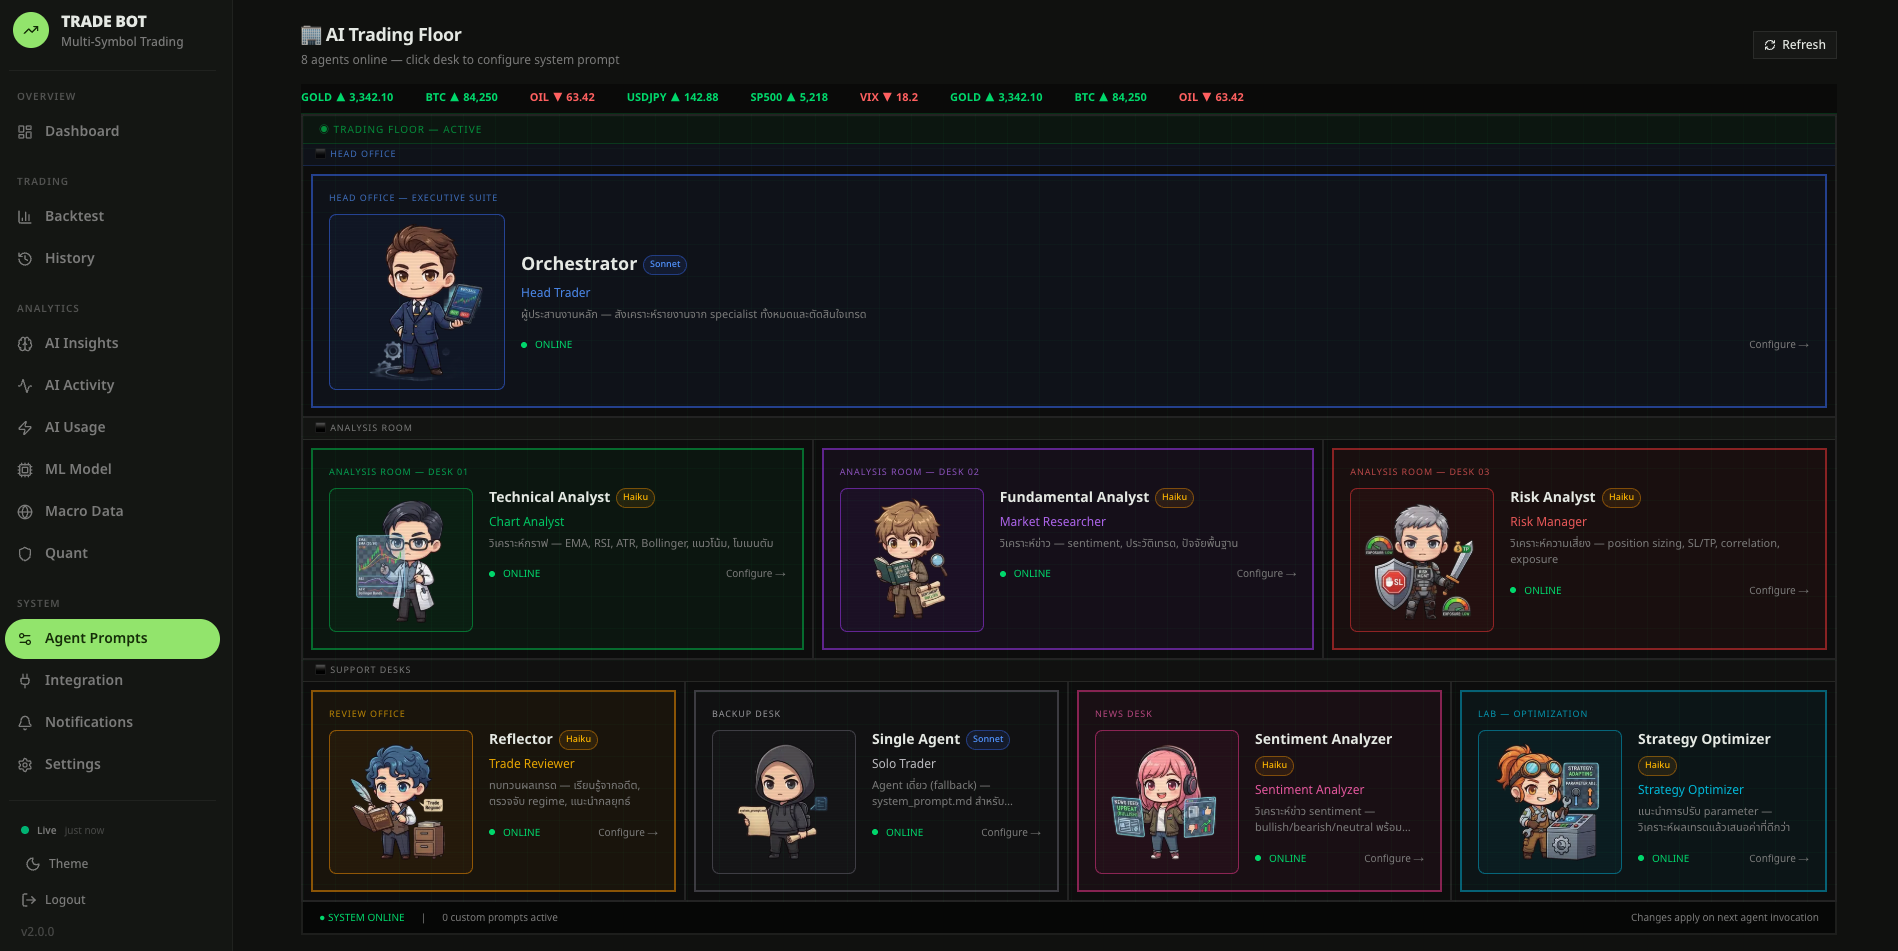
Task: Click the History clock icon
Action: coord(25,259)
